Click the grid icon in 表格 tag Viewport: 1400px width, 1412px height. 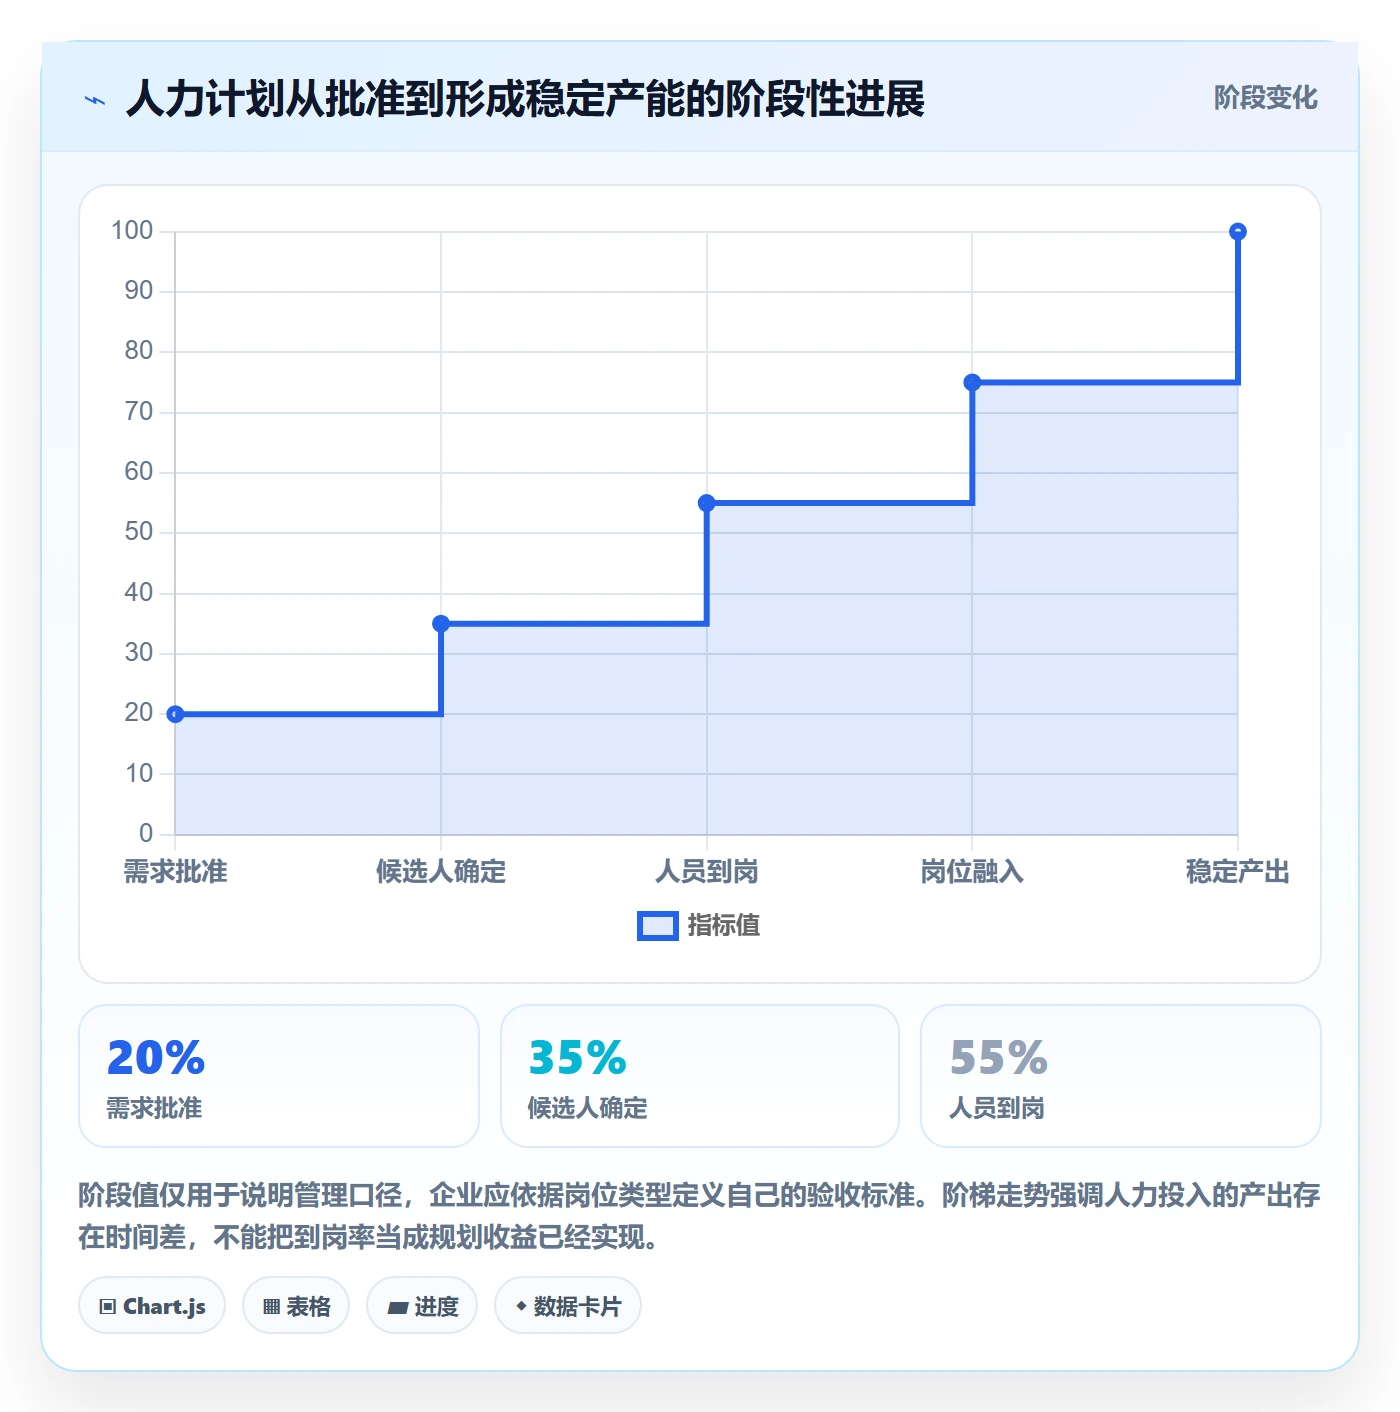(x=271, y=1307)
